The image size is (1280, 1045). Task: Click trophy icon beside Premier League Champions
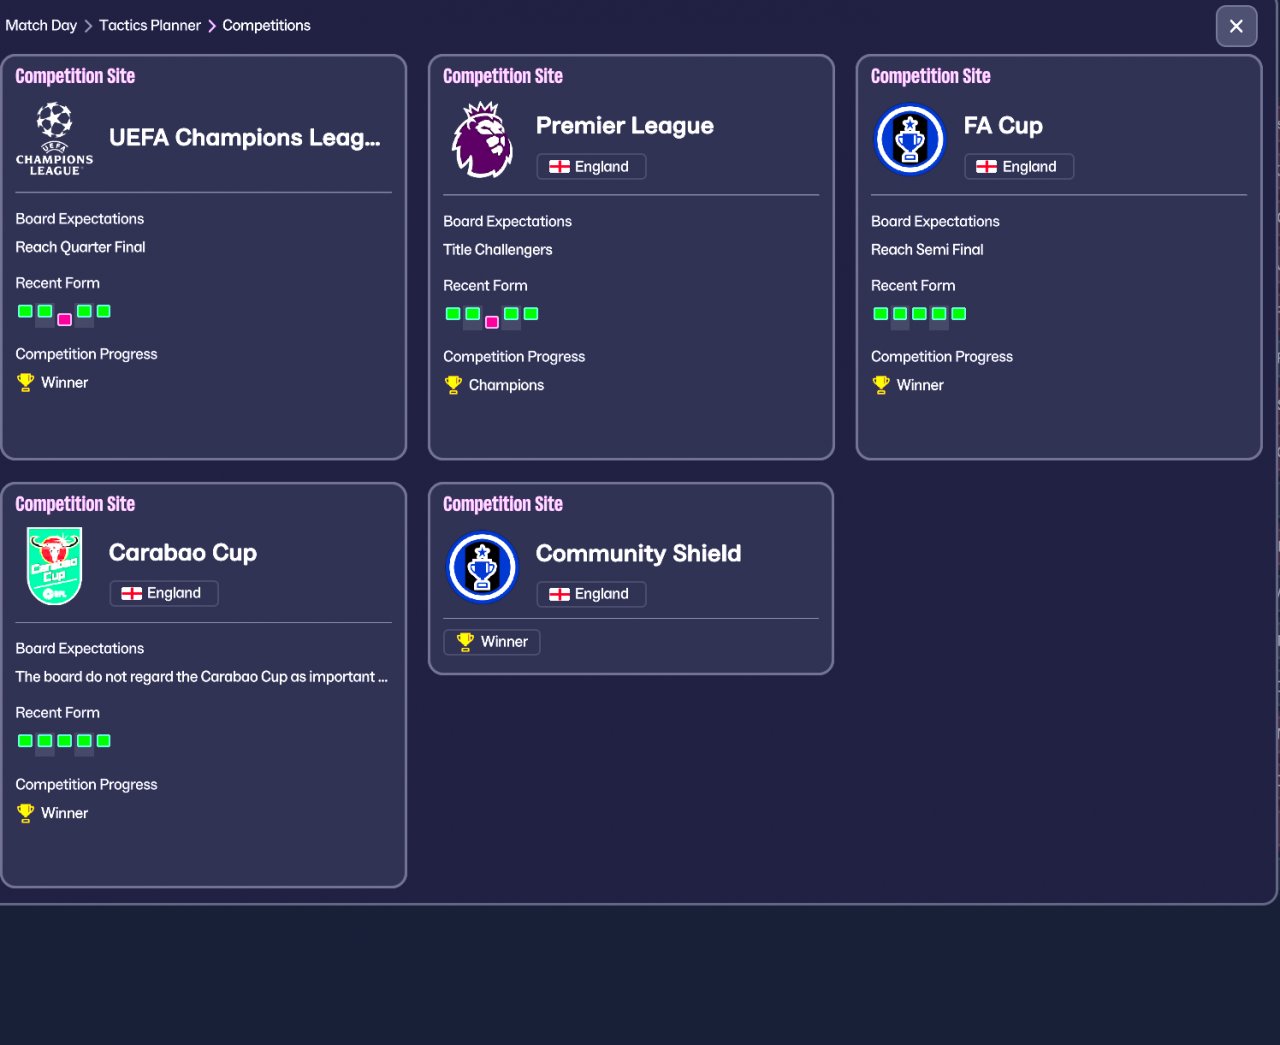[453, 384]
